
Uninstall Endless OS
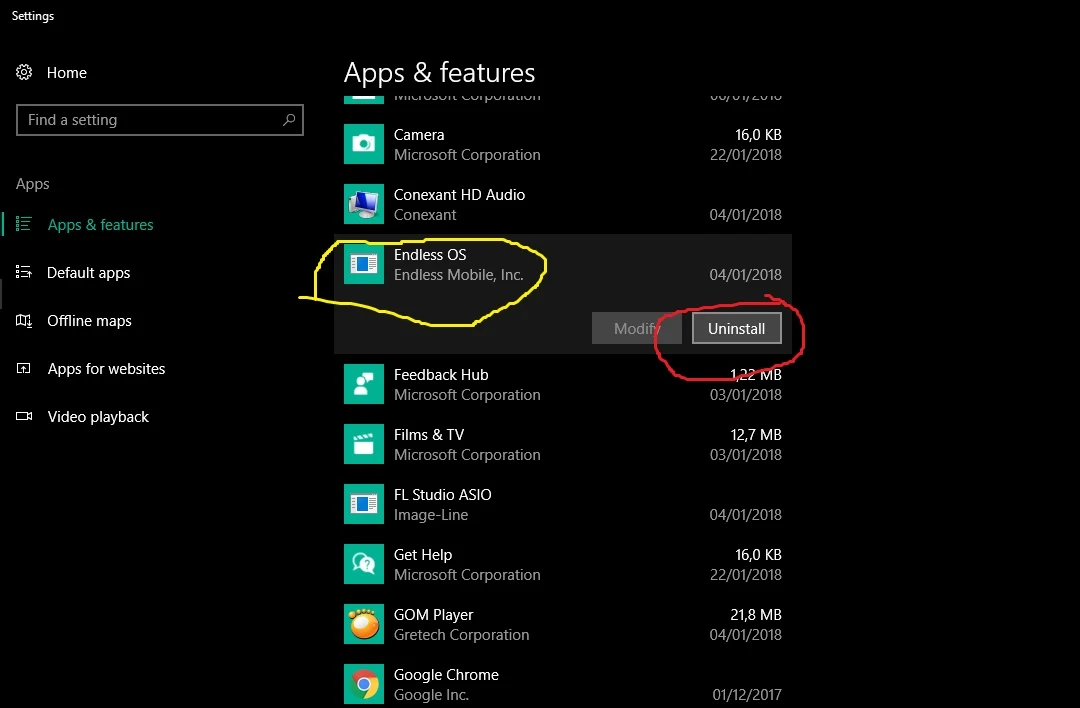(737, 329)
